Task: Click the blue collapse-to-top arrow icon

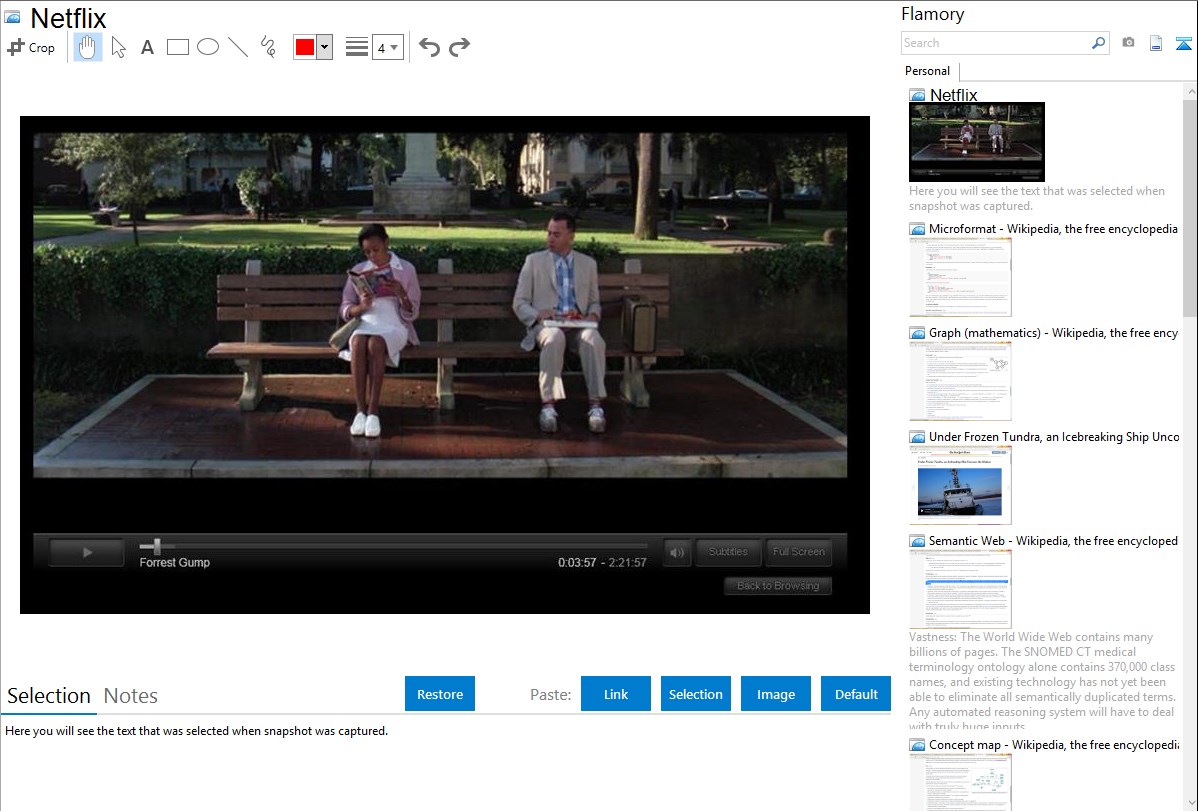Action: click(x=1183, y=43)
